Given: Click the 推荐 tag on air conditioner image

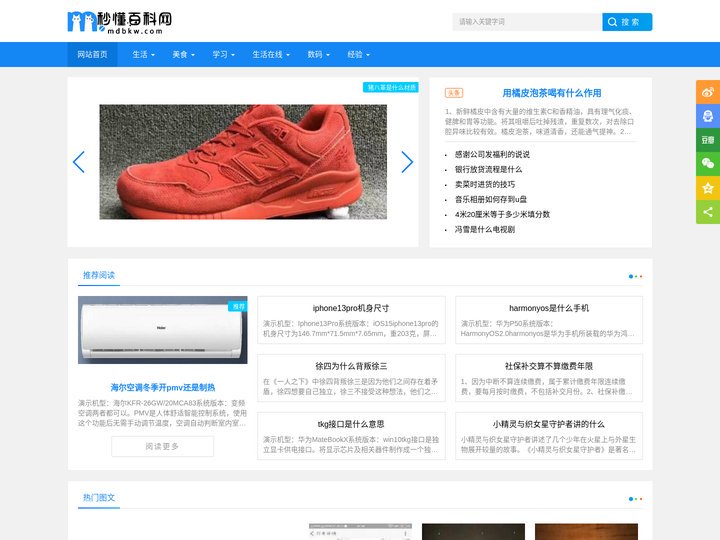Looking at the screenshot, I should click(238, 306).
